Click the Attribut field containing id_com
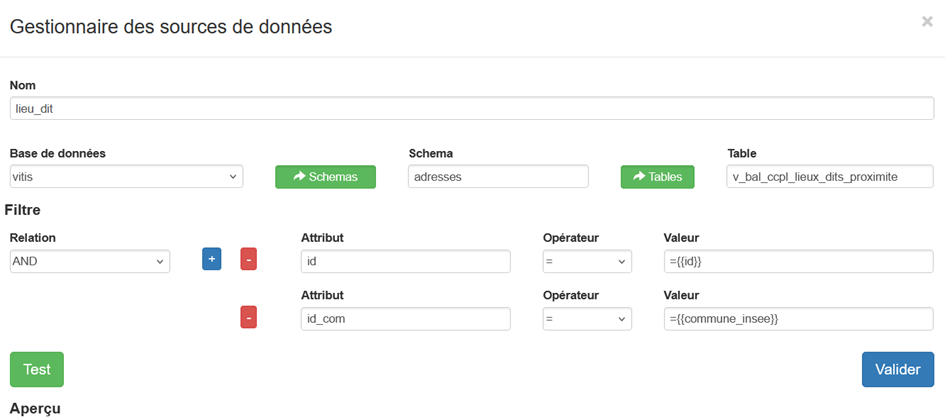945x417 pixels. pyautogui.click(x=405, y=318)
